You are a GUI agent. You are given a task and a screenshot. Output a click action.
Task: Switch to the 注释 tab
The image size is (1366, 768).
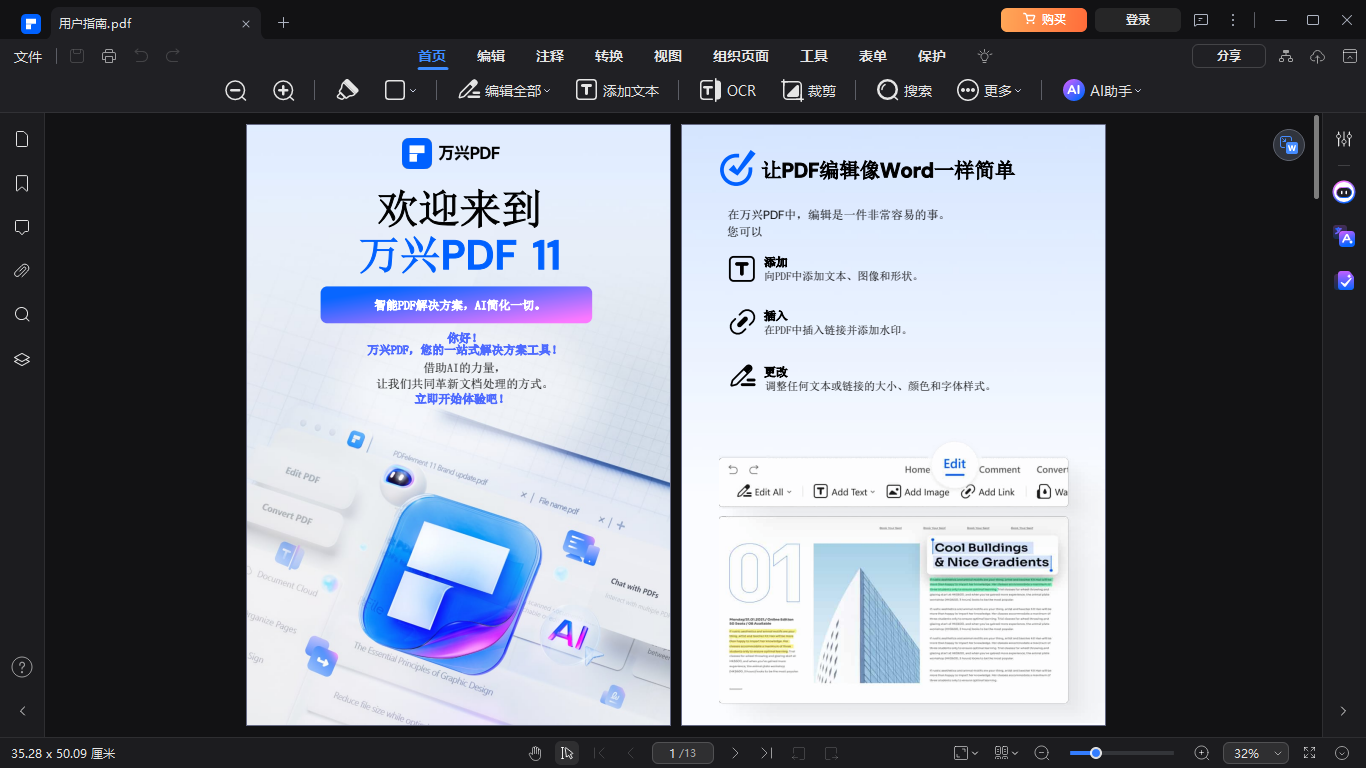pyautogui.click(x=550, y=56)
